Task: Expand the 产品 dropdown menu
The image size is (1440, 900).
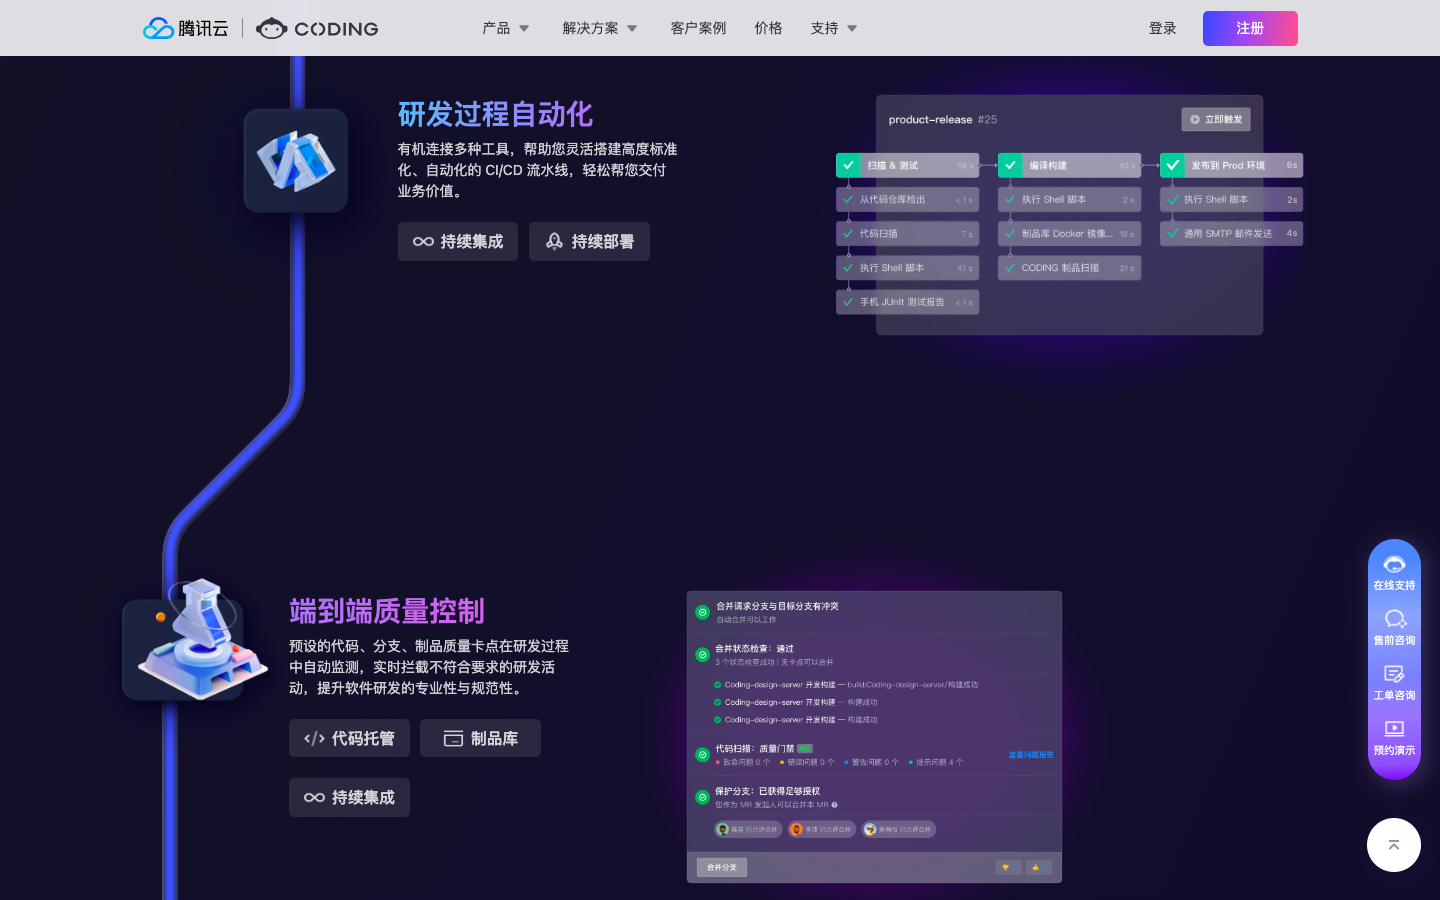Action: [x=506, y=28]
